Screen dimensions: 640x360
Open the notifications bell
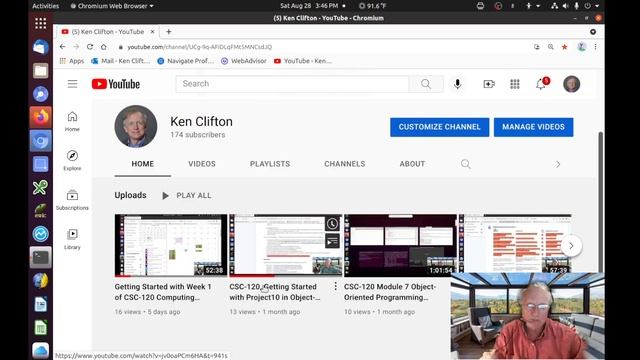[x=541, y=84]
